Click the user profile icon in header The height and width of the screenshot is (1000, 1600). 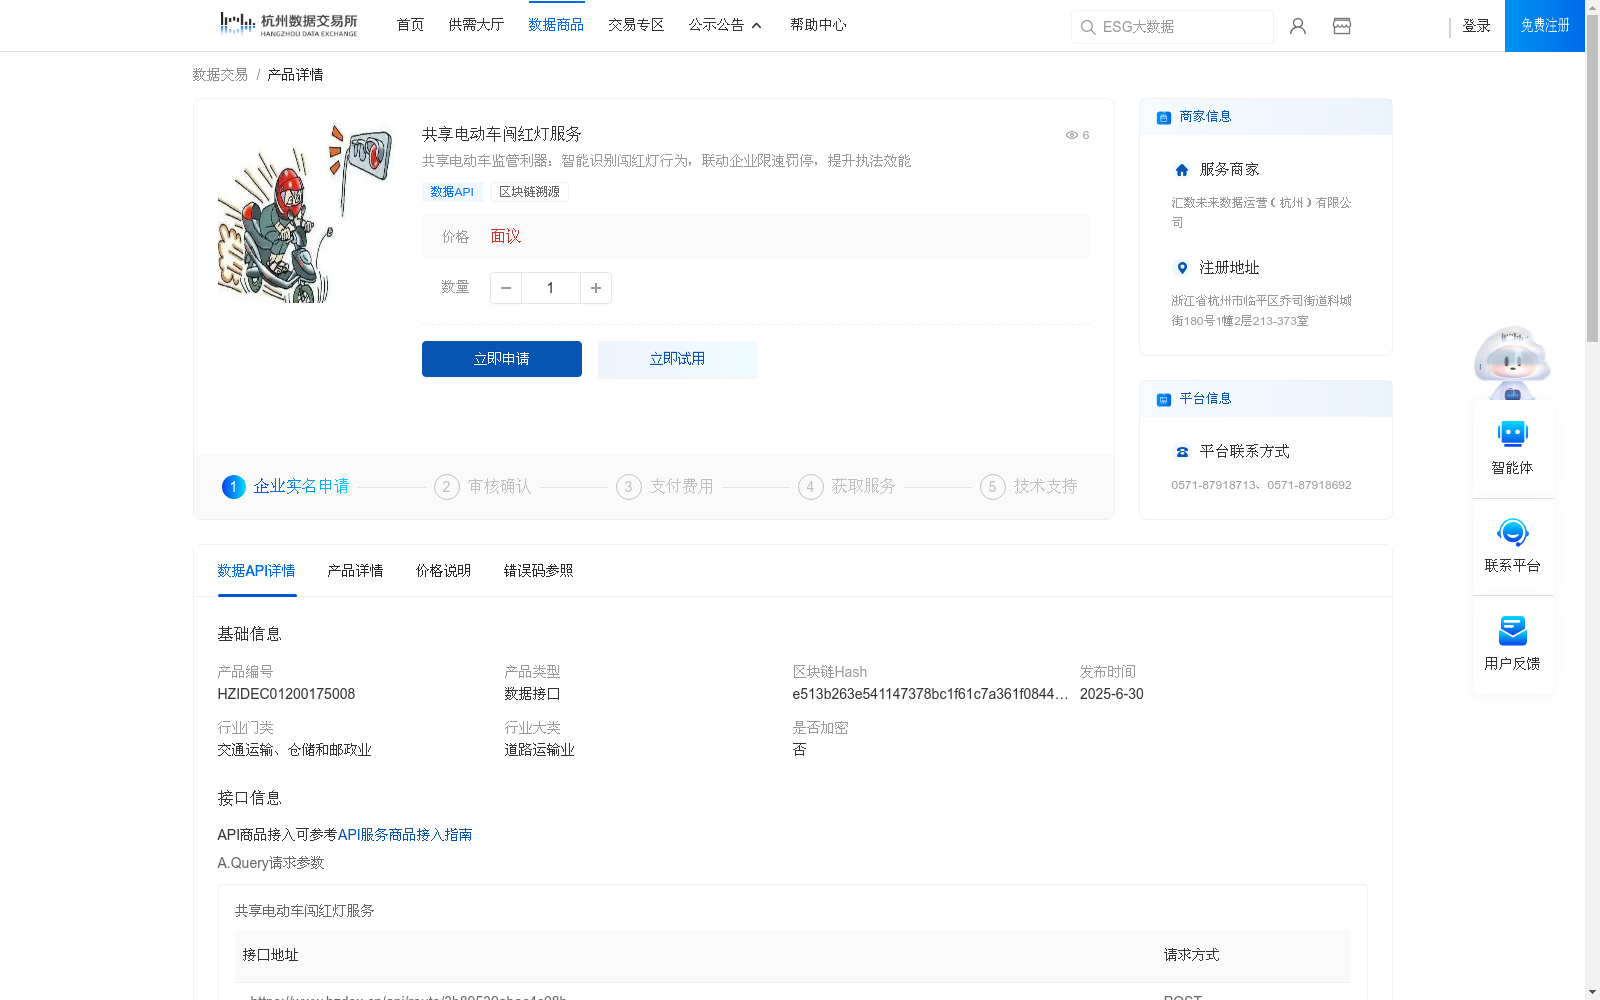pos(1298,26)
